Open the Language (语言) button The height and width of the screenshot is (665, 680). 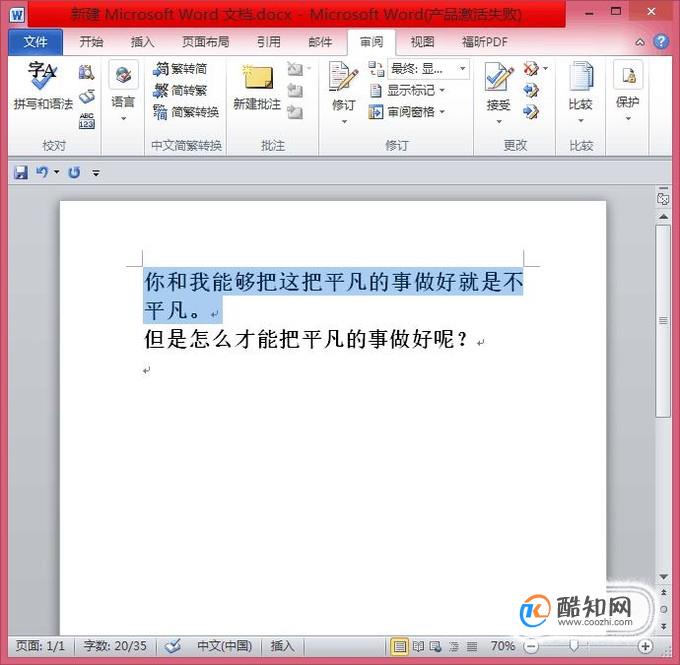click(x=123, y=91)
